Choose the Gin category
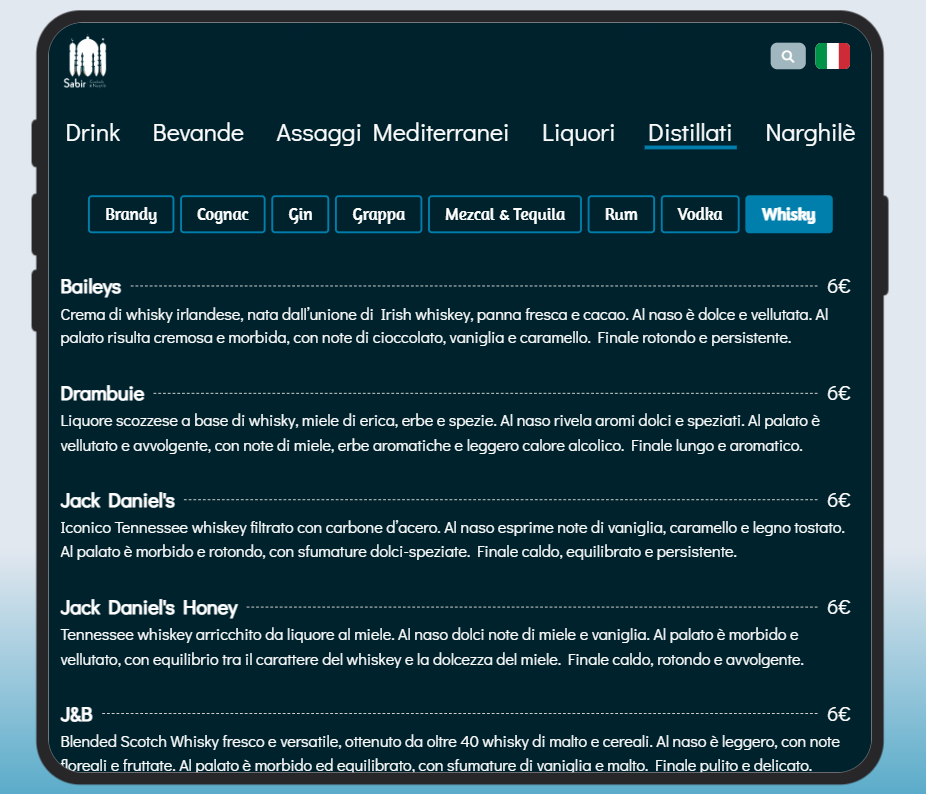The image size is (926, 794). click(300, 214)
